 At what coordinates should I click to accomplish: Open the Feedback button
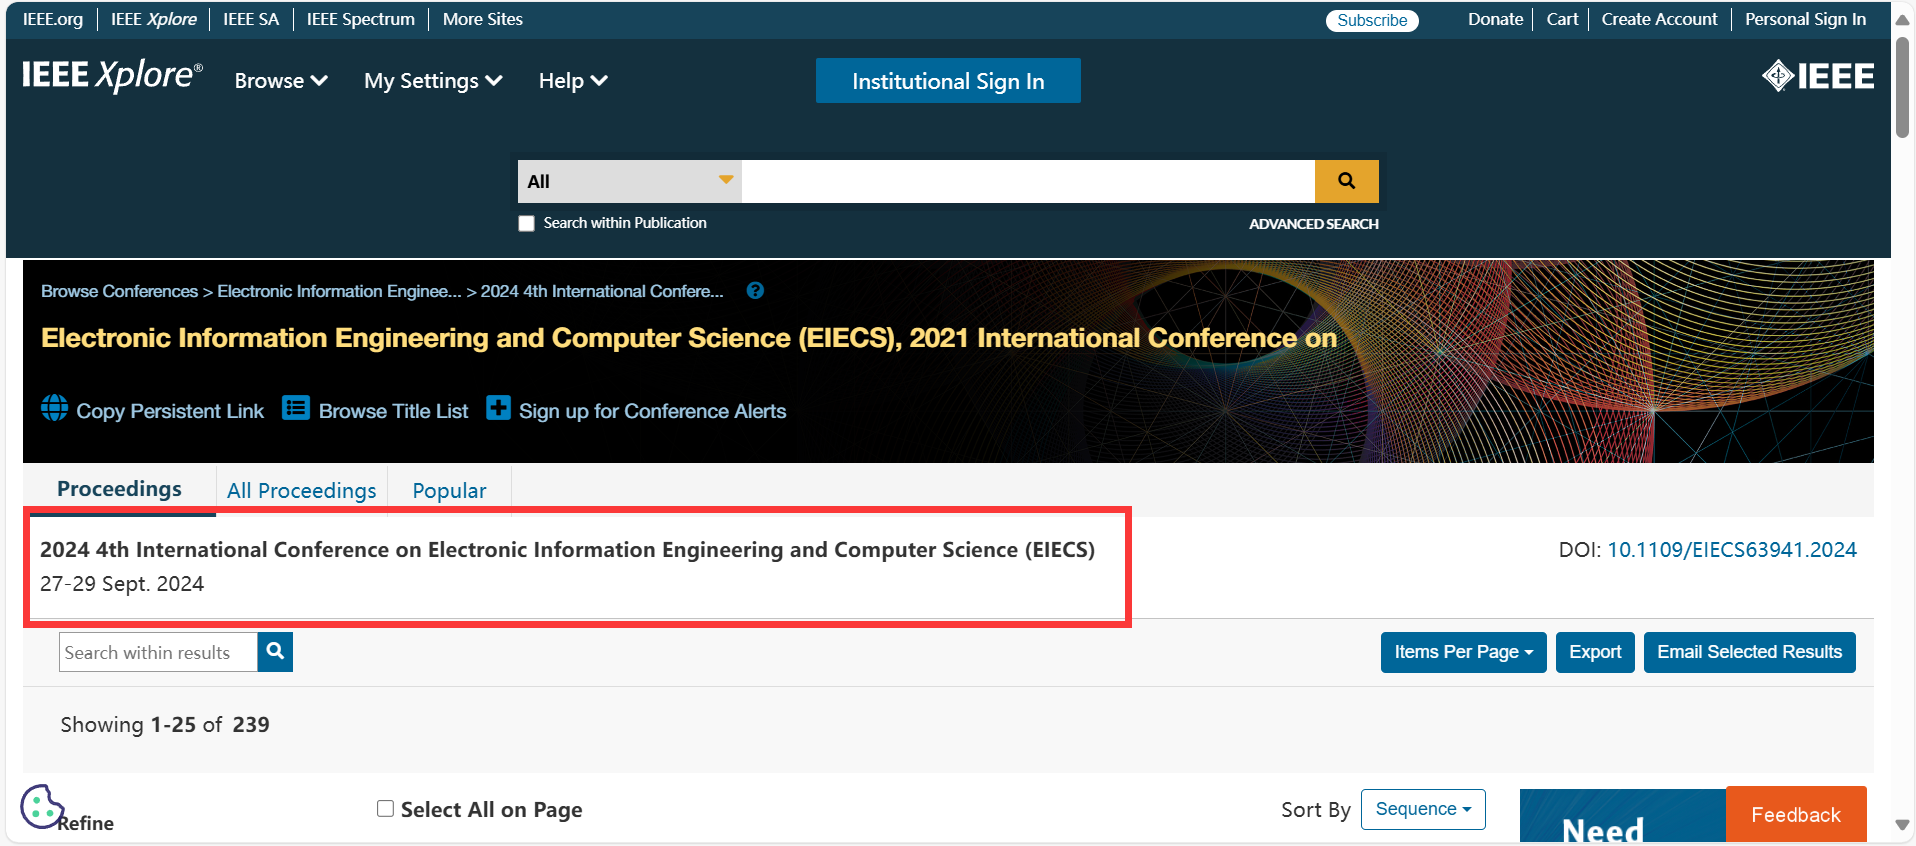tap(1796, 814)
